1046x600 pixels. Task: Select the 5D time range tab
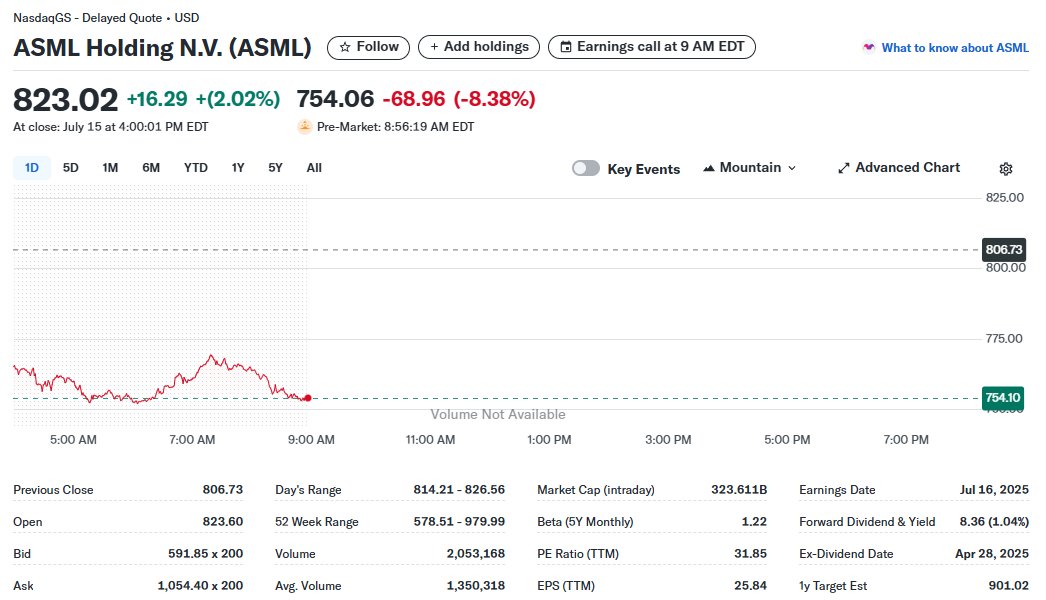71,168
